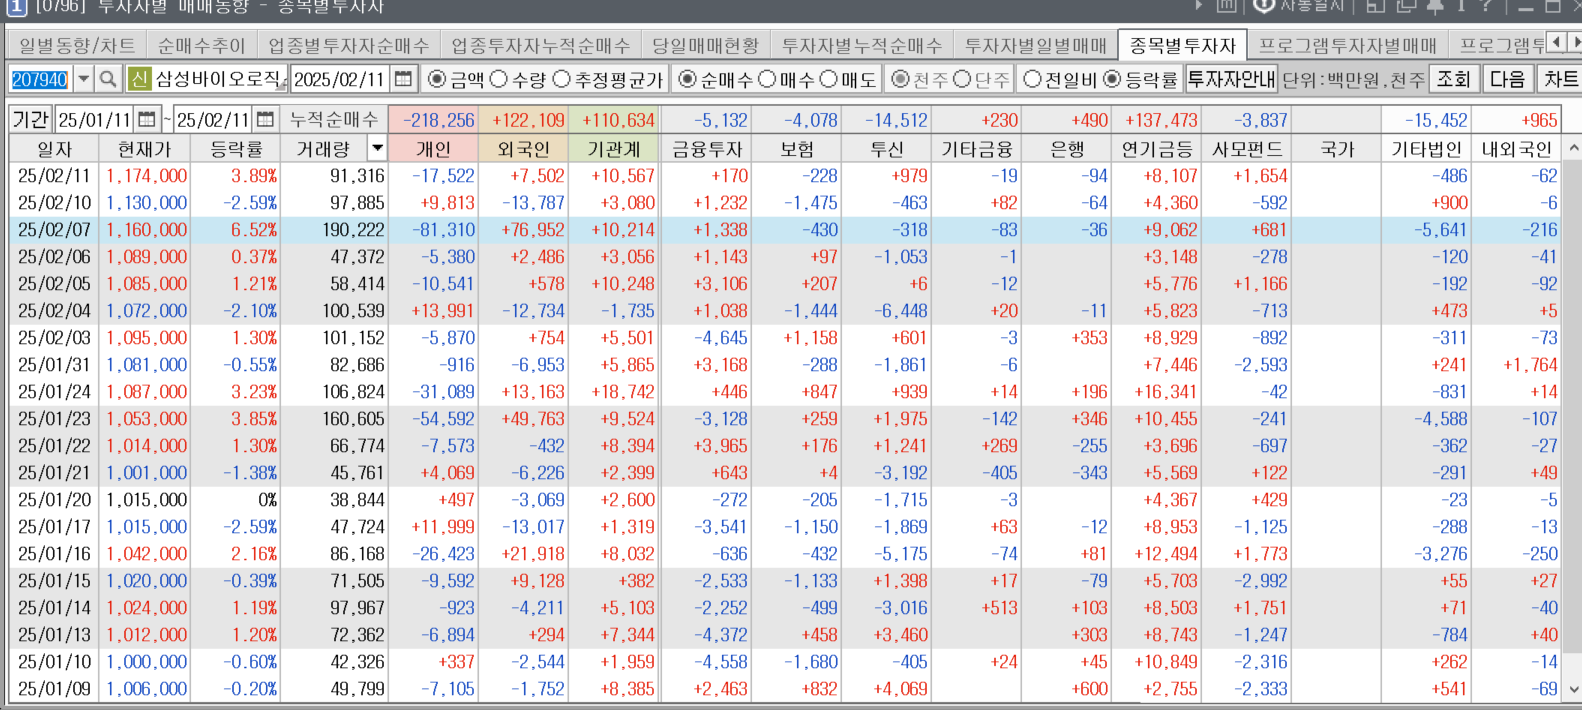The image size is (1582, 710).
Task: Open the period start date calendar
Action: click(147, 120)
